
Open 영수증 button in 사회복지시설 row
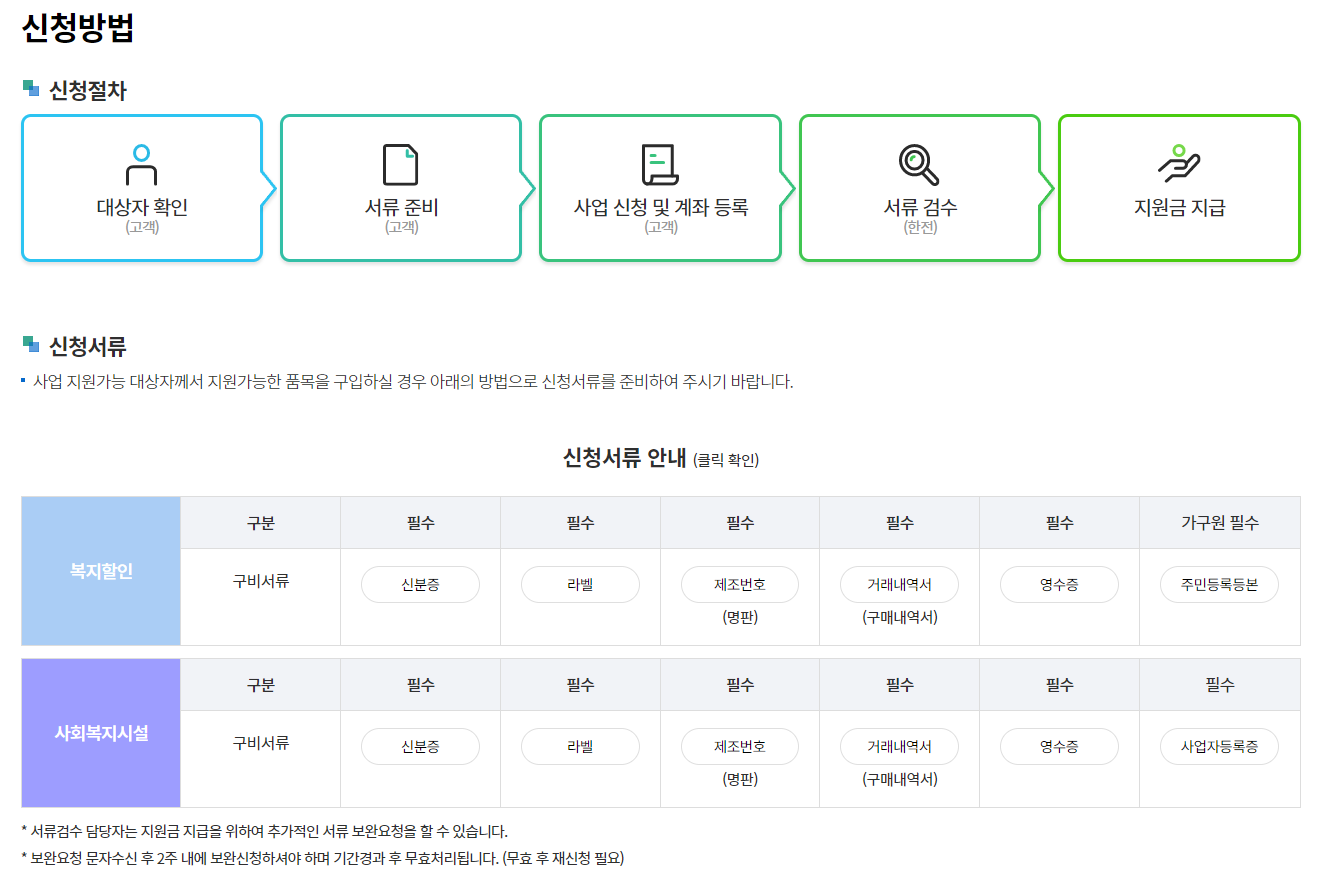(x=1059, y=747)
